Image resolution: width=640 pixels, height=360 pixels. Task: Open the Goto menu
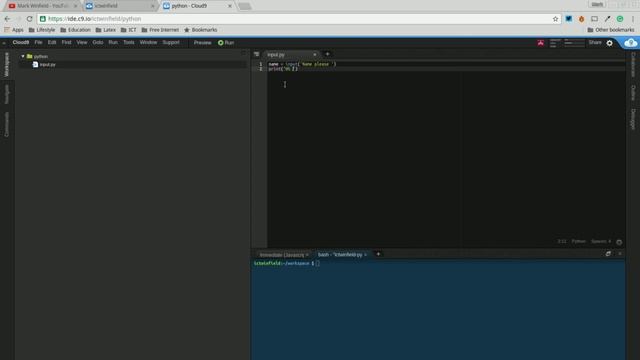98,42
